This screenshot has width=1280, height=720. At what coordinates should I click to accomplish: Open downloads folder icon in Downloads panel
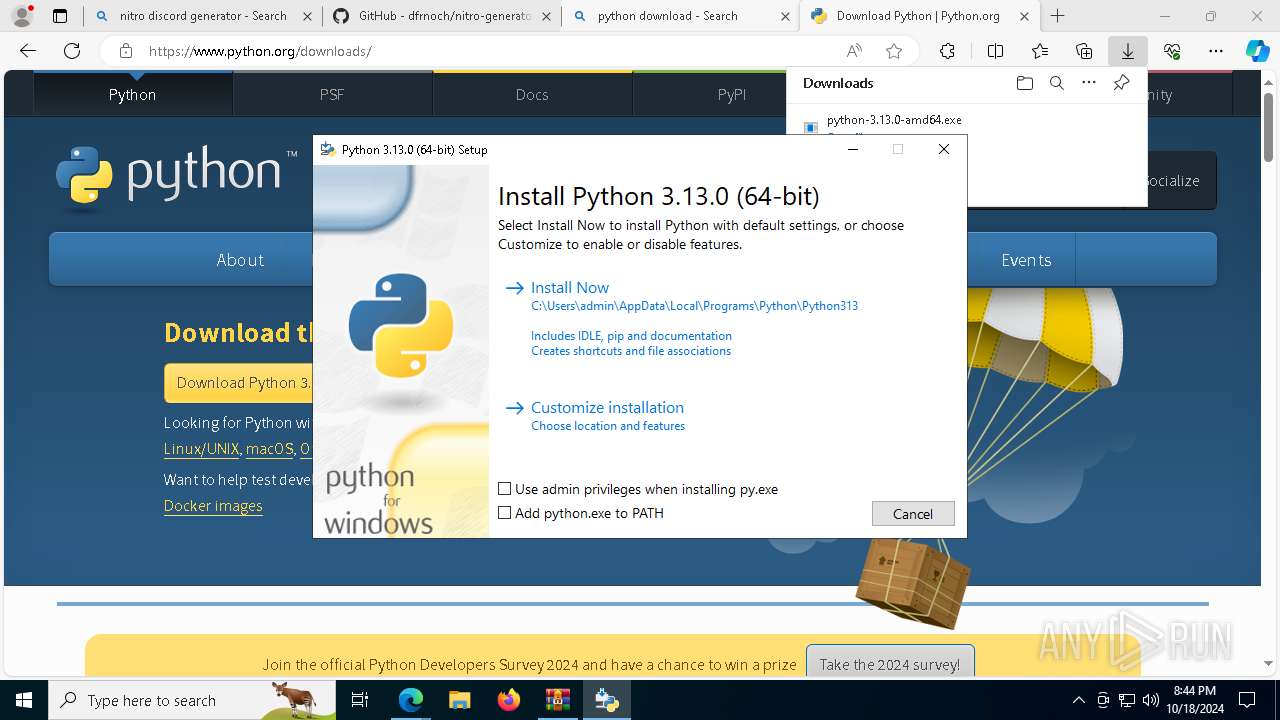click(1024, 83)
